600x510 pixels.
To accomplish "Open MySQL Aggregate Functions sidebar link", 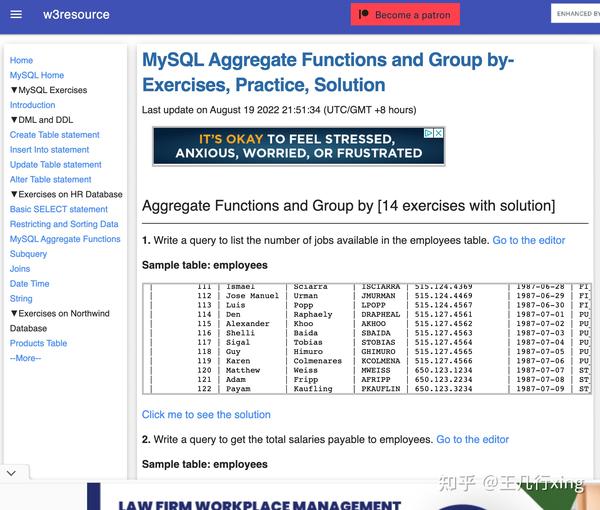I will tap(65, 239).
